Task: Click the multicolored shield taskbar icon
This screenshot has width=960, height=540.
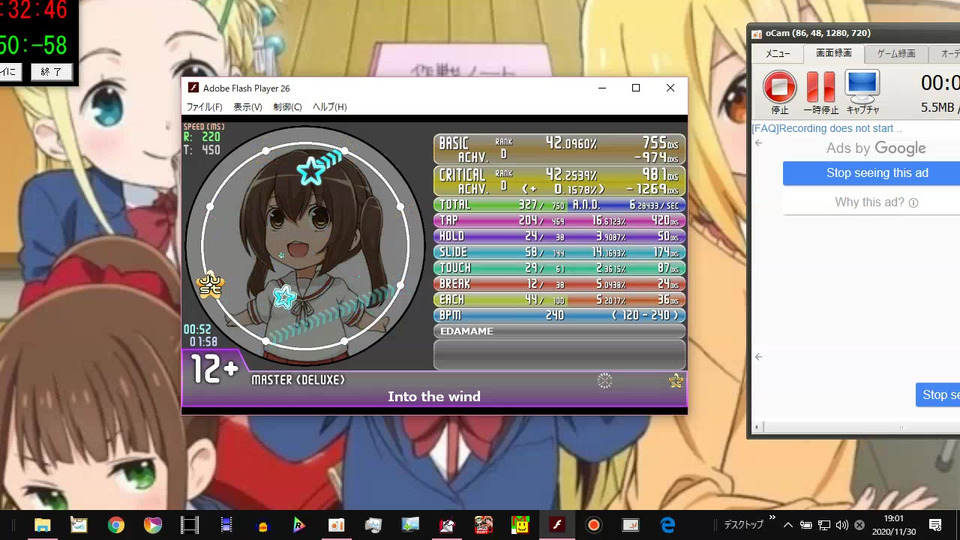Action: (x=152, y=525)
